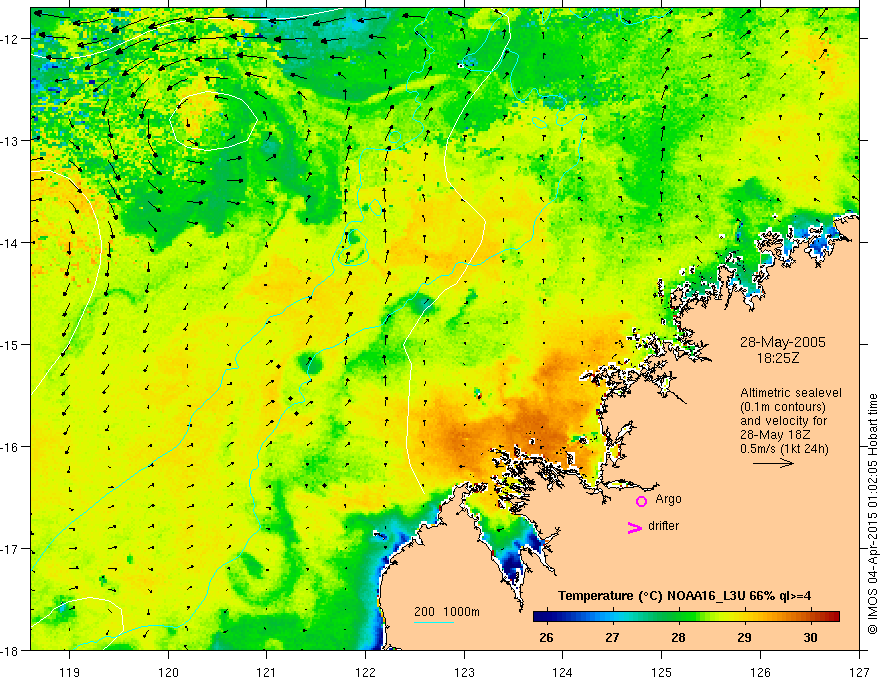
Task: Click the cyan bathymetry legend line
Action: (x=434, y=622)
